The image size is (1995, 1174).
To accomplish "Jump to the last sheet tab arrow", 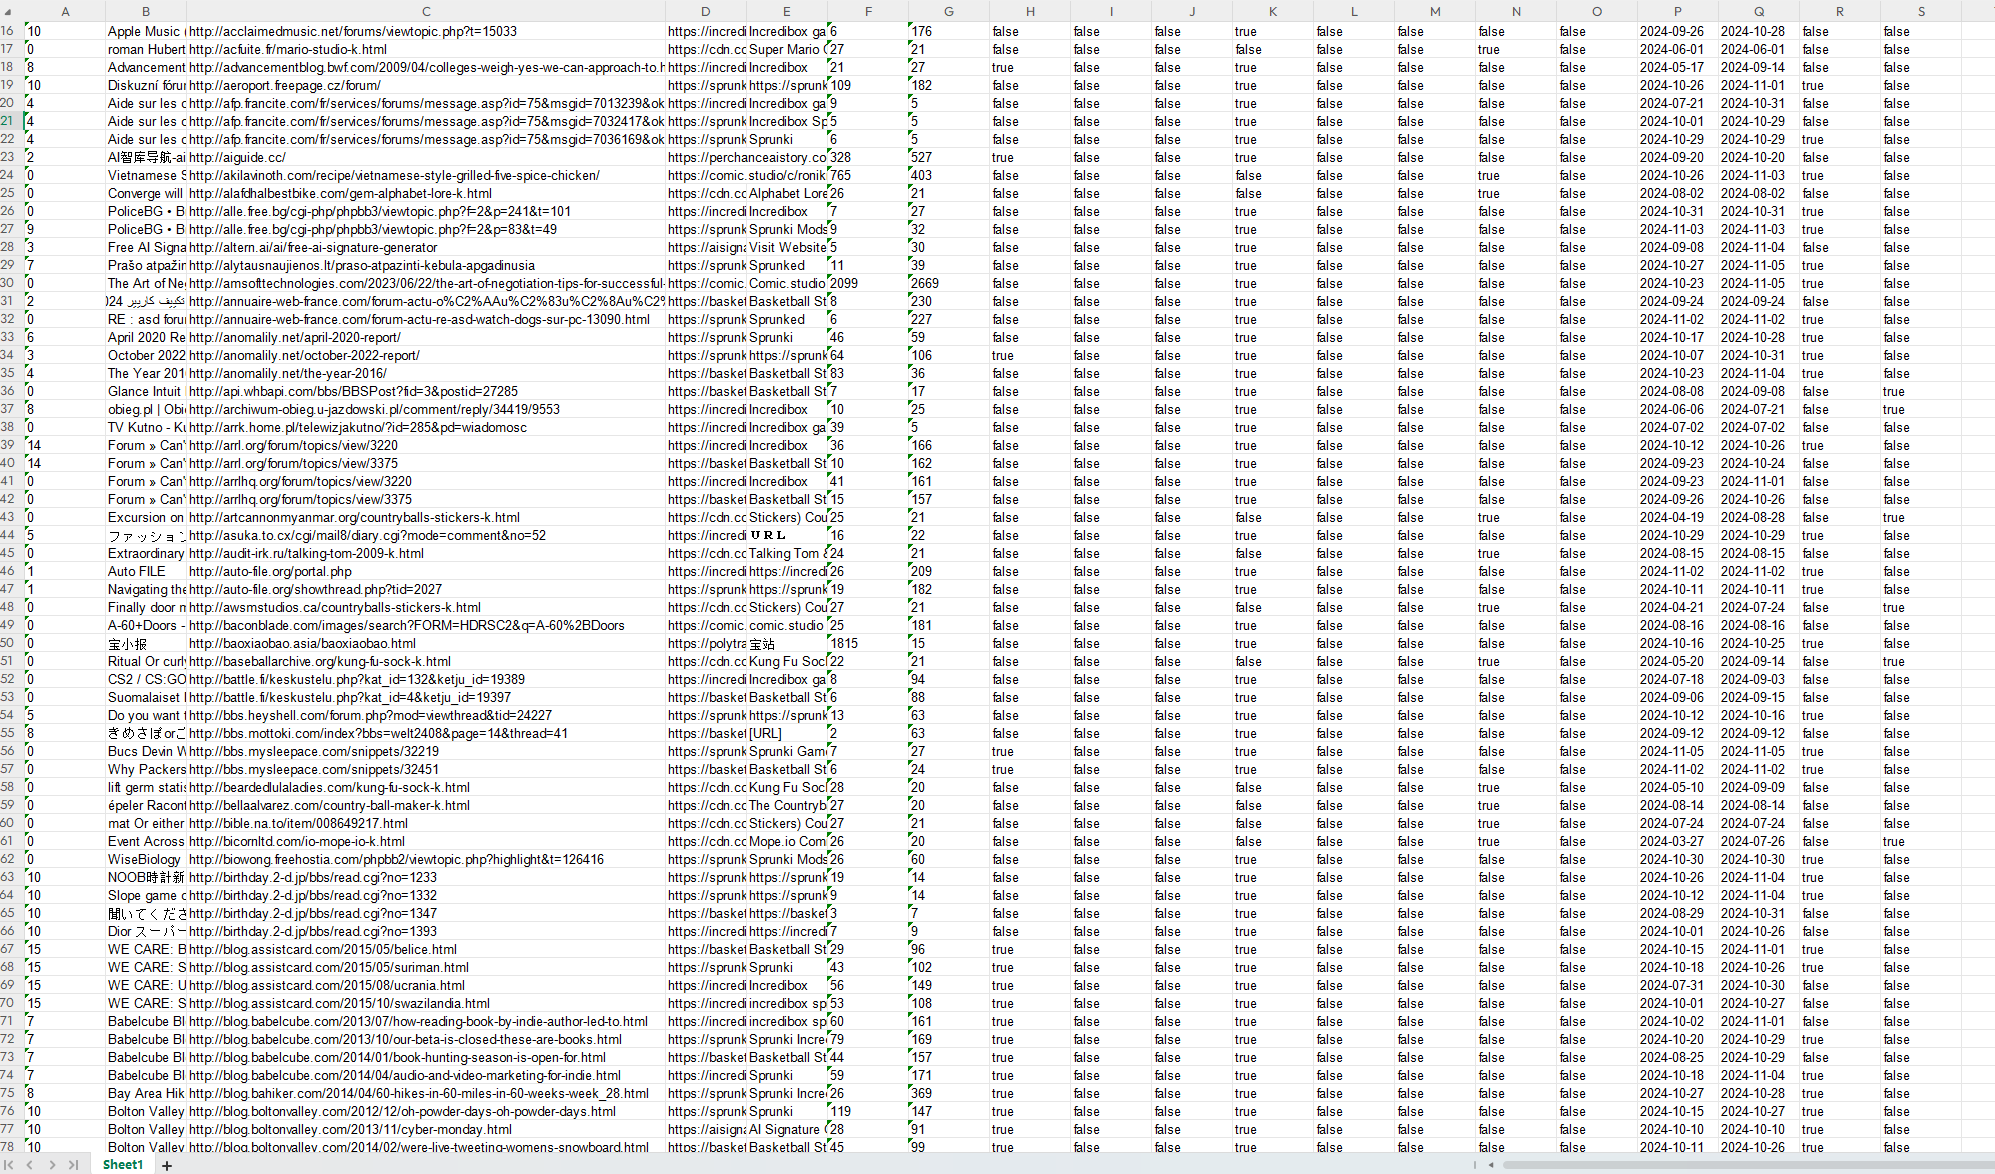I will 73,1165.
